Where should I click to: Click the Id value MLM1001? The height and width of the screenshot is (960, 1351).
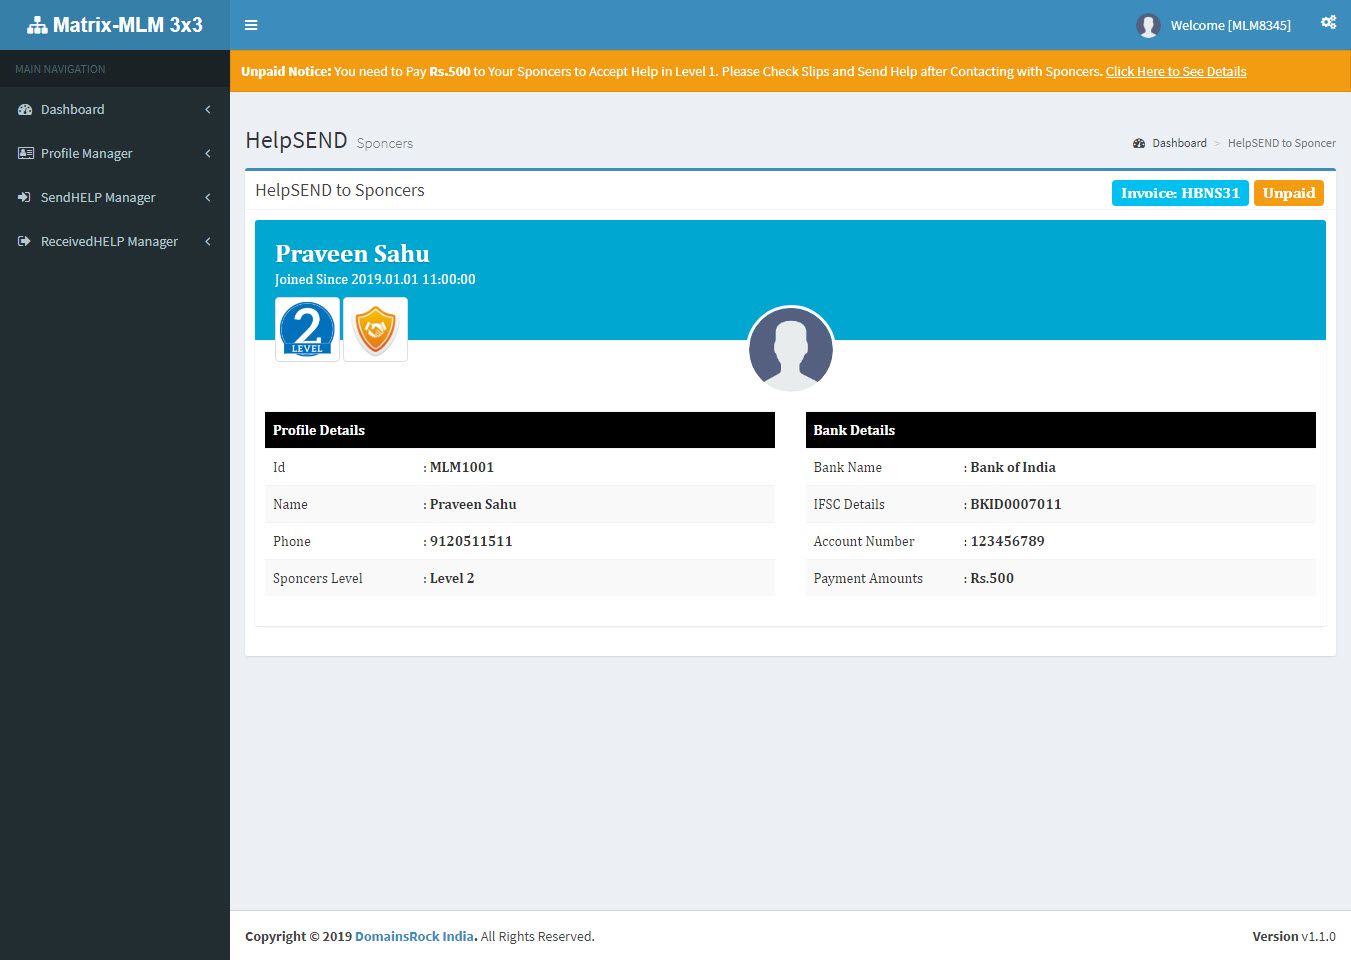click(x=462, y=467)
